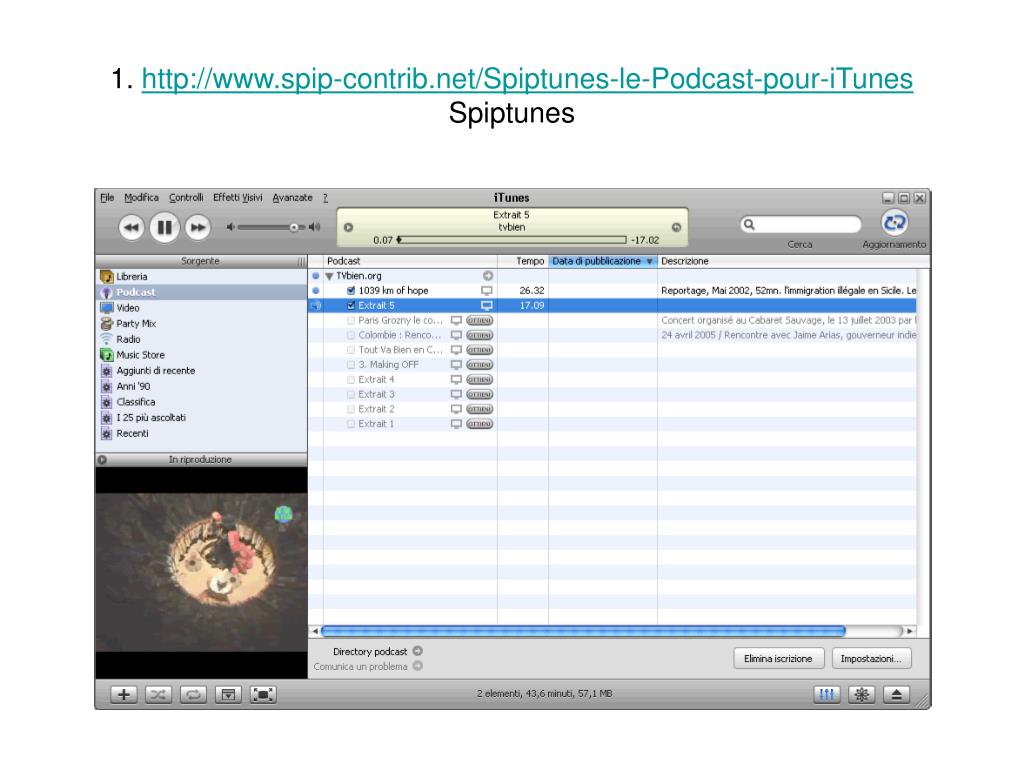Open the File menu
Image resolution: width=1024 pixels, height=768 pixels.
tap(107, 197)
